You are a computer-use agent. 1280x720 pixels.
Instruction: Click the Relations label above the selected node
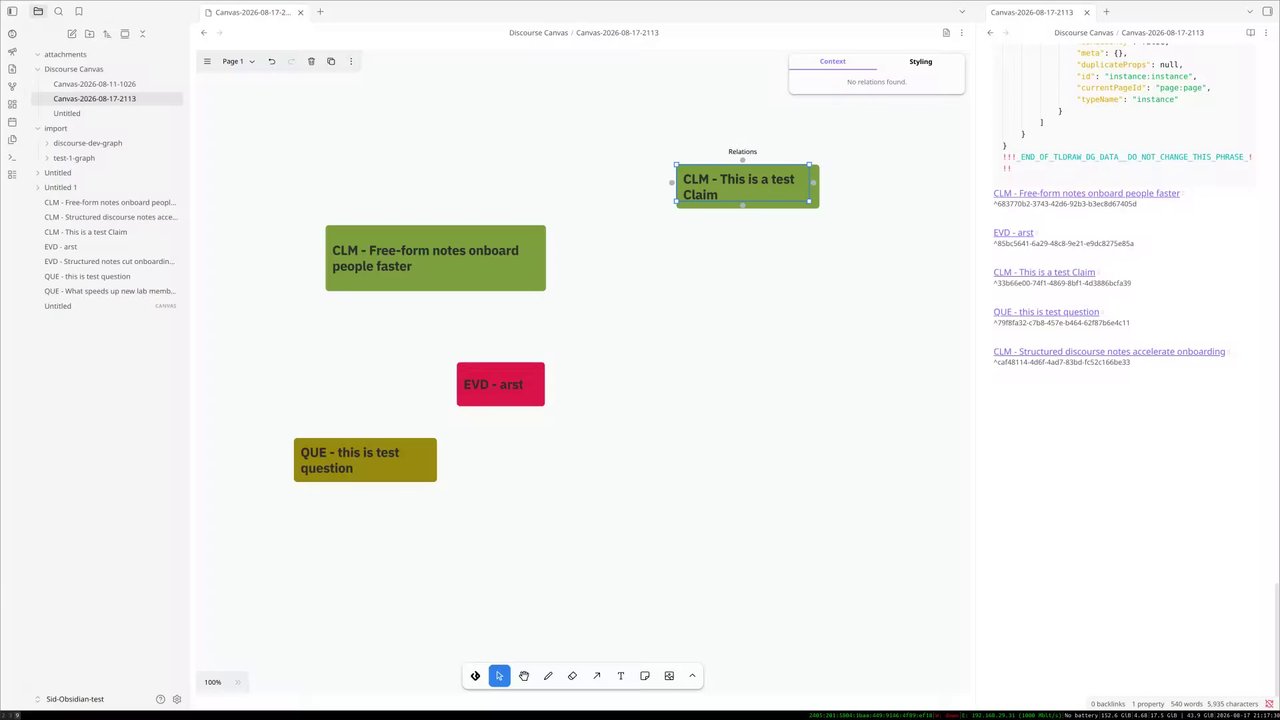click(x=742, y=152)
